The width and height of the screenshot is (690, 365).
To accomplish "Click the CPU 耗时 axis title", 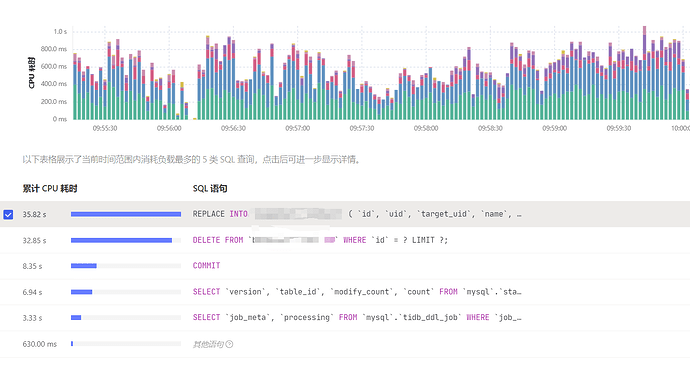I will point(31,73).
